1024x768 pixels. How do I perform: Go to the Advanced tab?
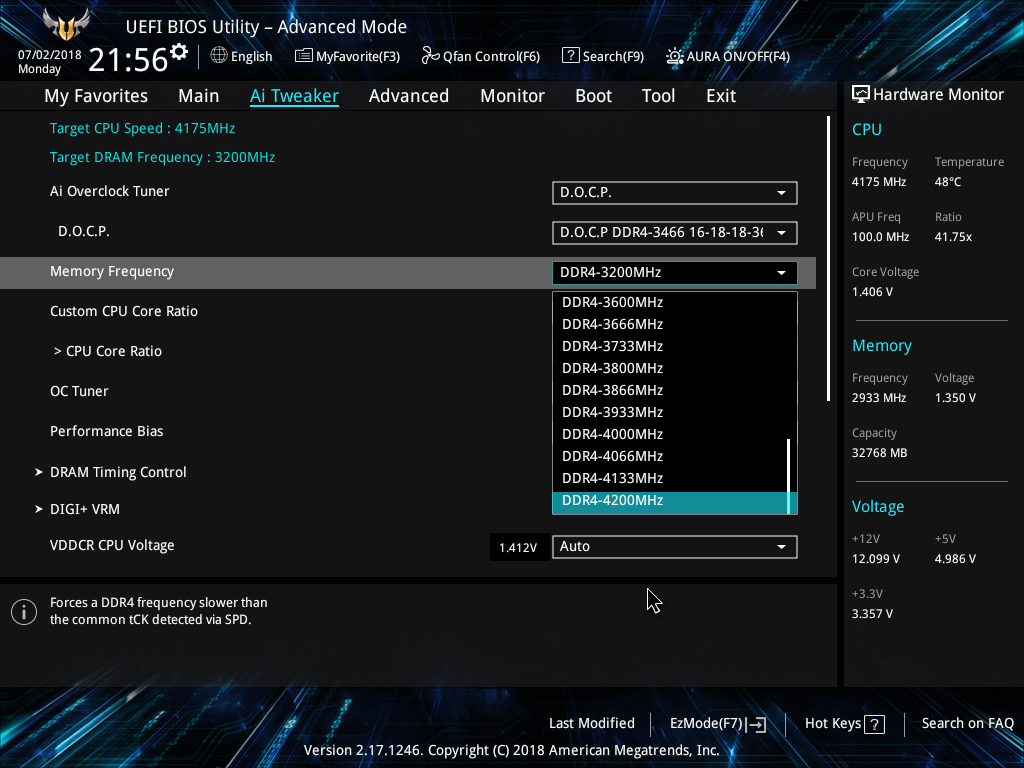coord(409,96)
